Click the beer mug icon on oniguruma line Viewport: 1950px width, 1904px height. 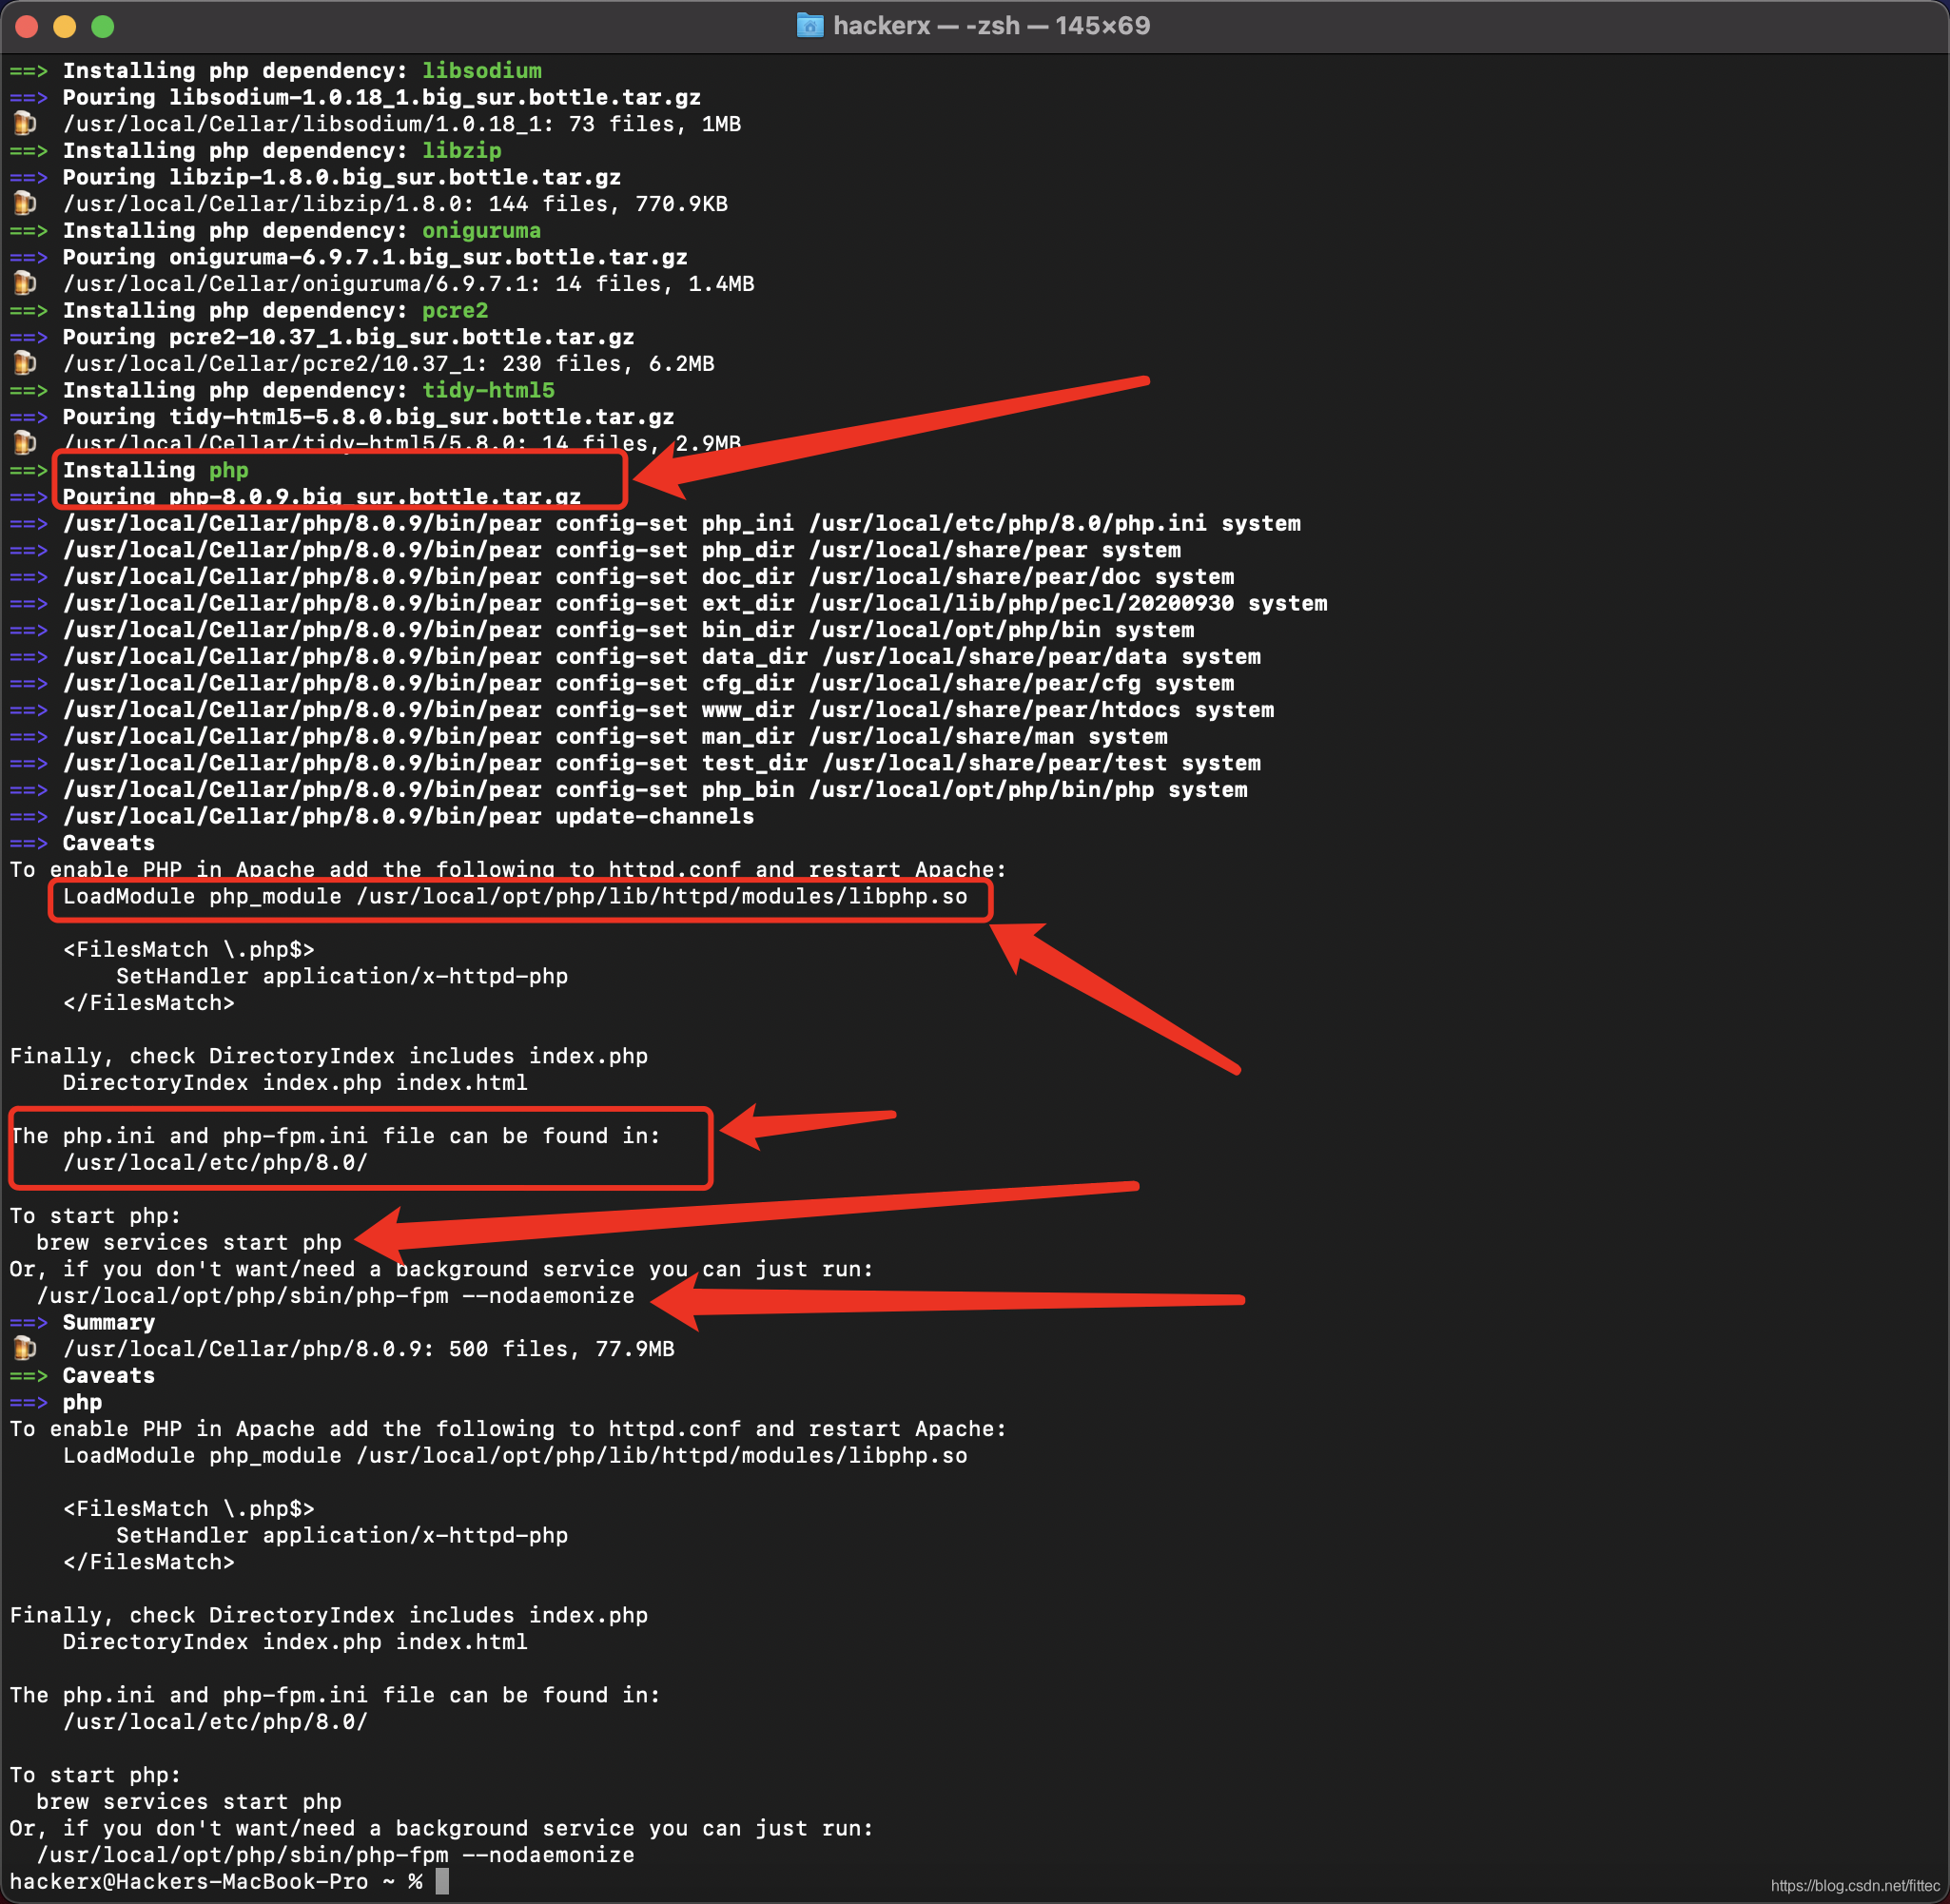[24, 283]
